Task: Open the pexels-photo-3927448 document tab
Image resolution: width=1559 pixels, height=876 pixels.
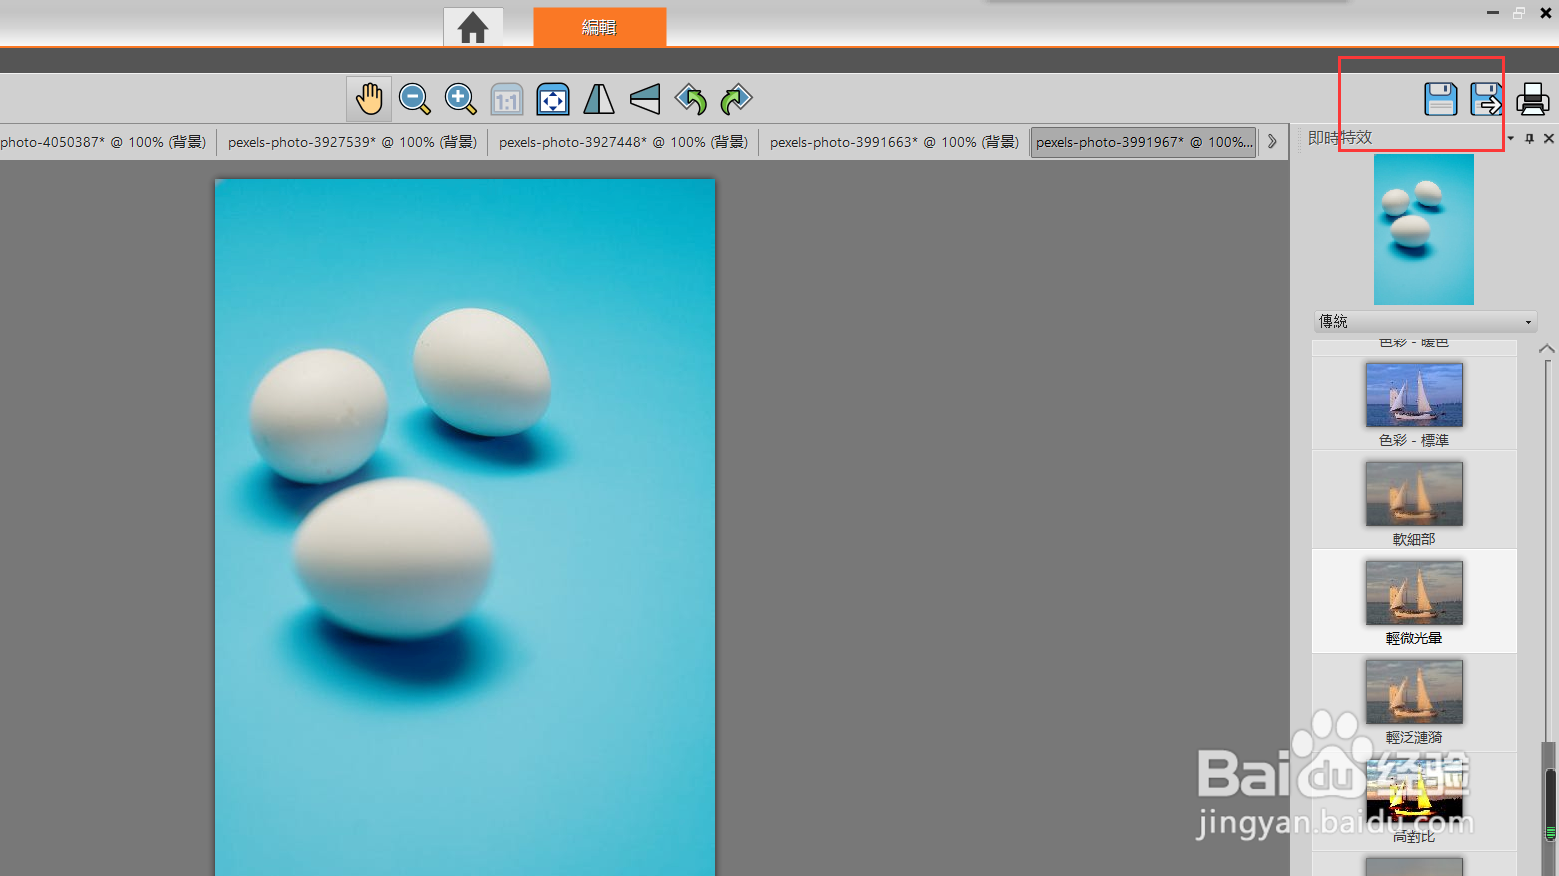Action: coord(623,142)
